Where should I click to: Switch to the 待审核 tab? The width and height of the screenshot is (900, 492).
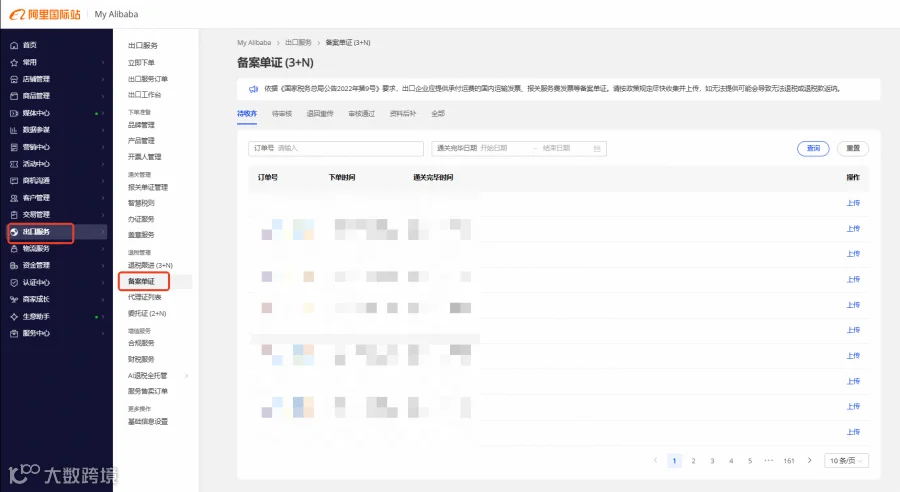[x=282, y=114]
